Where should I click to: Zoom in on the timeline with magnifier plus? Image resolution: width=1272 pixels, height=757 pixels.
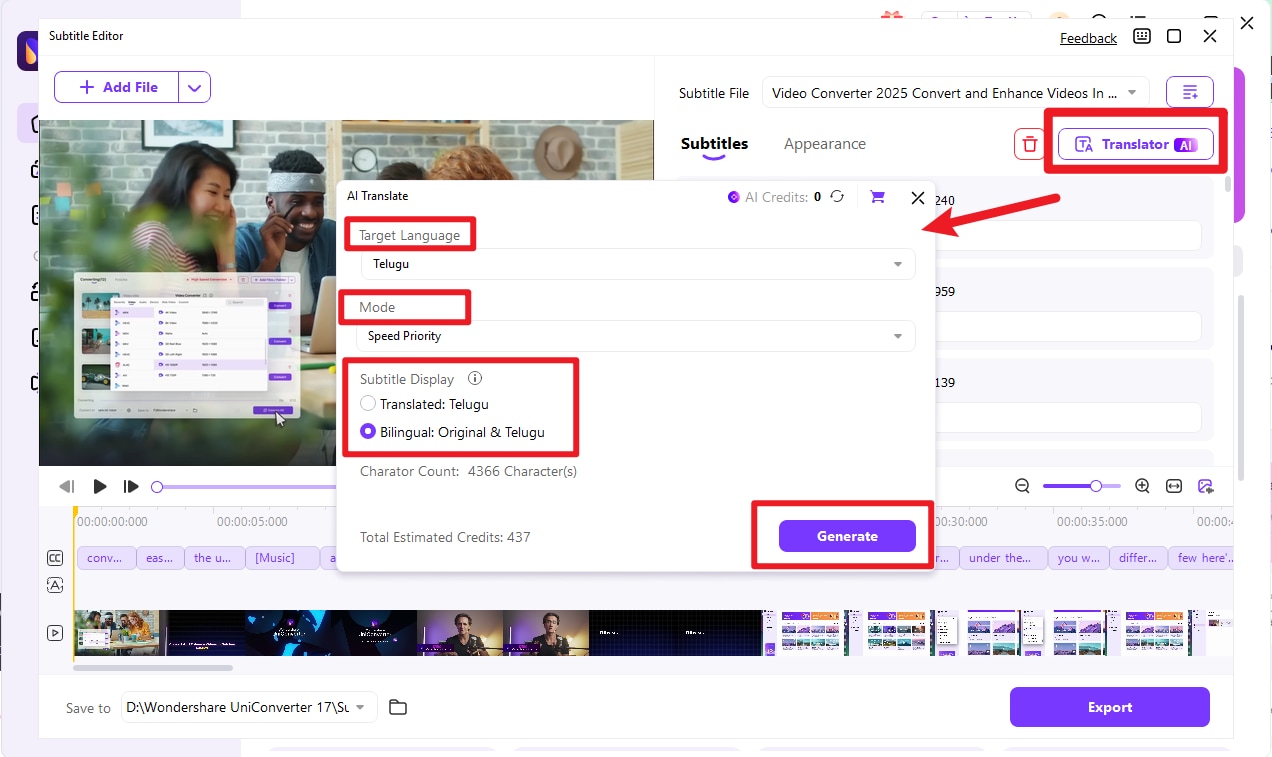(1142, 486)
